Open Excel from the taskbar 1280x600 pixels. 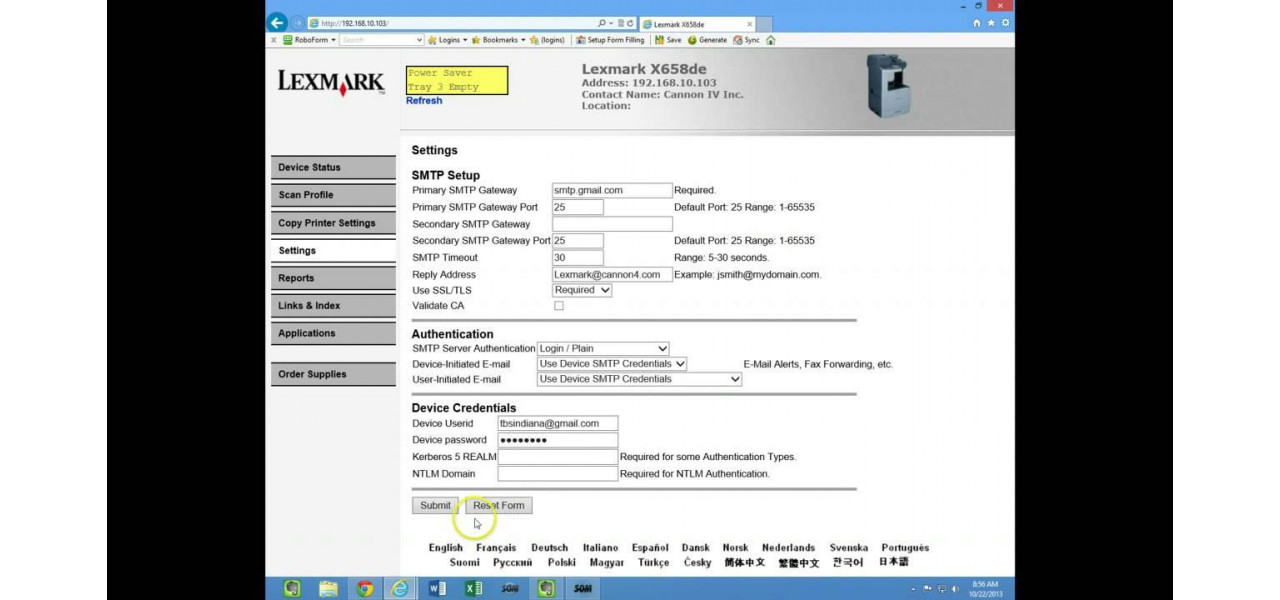click(x=474, y=588)
